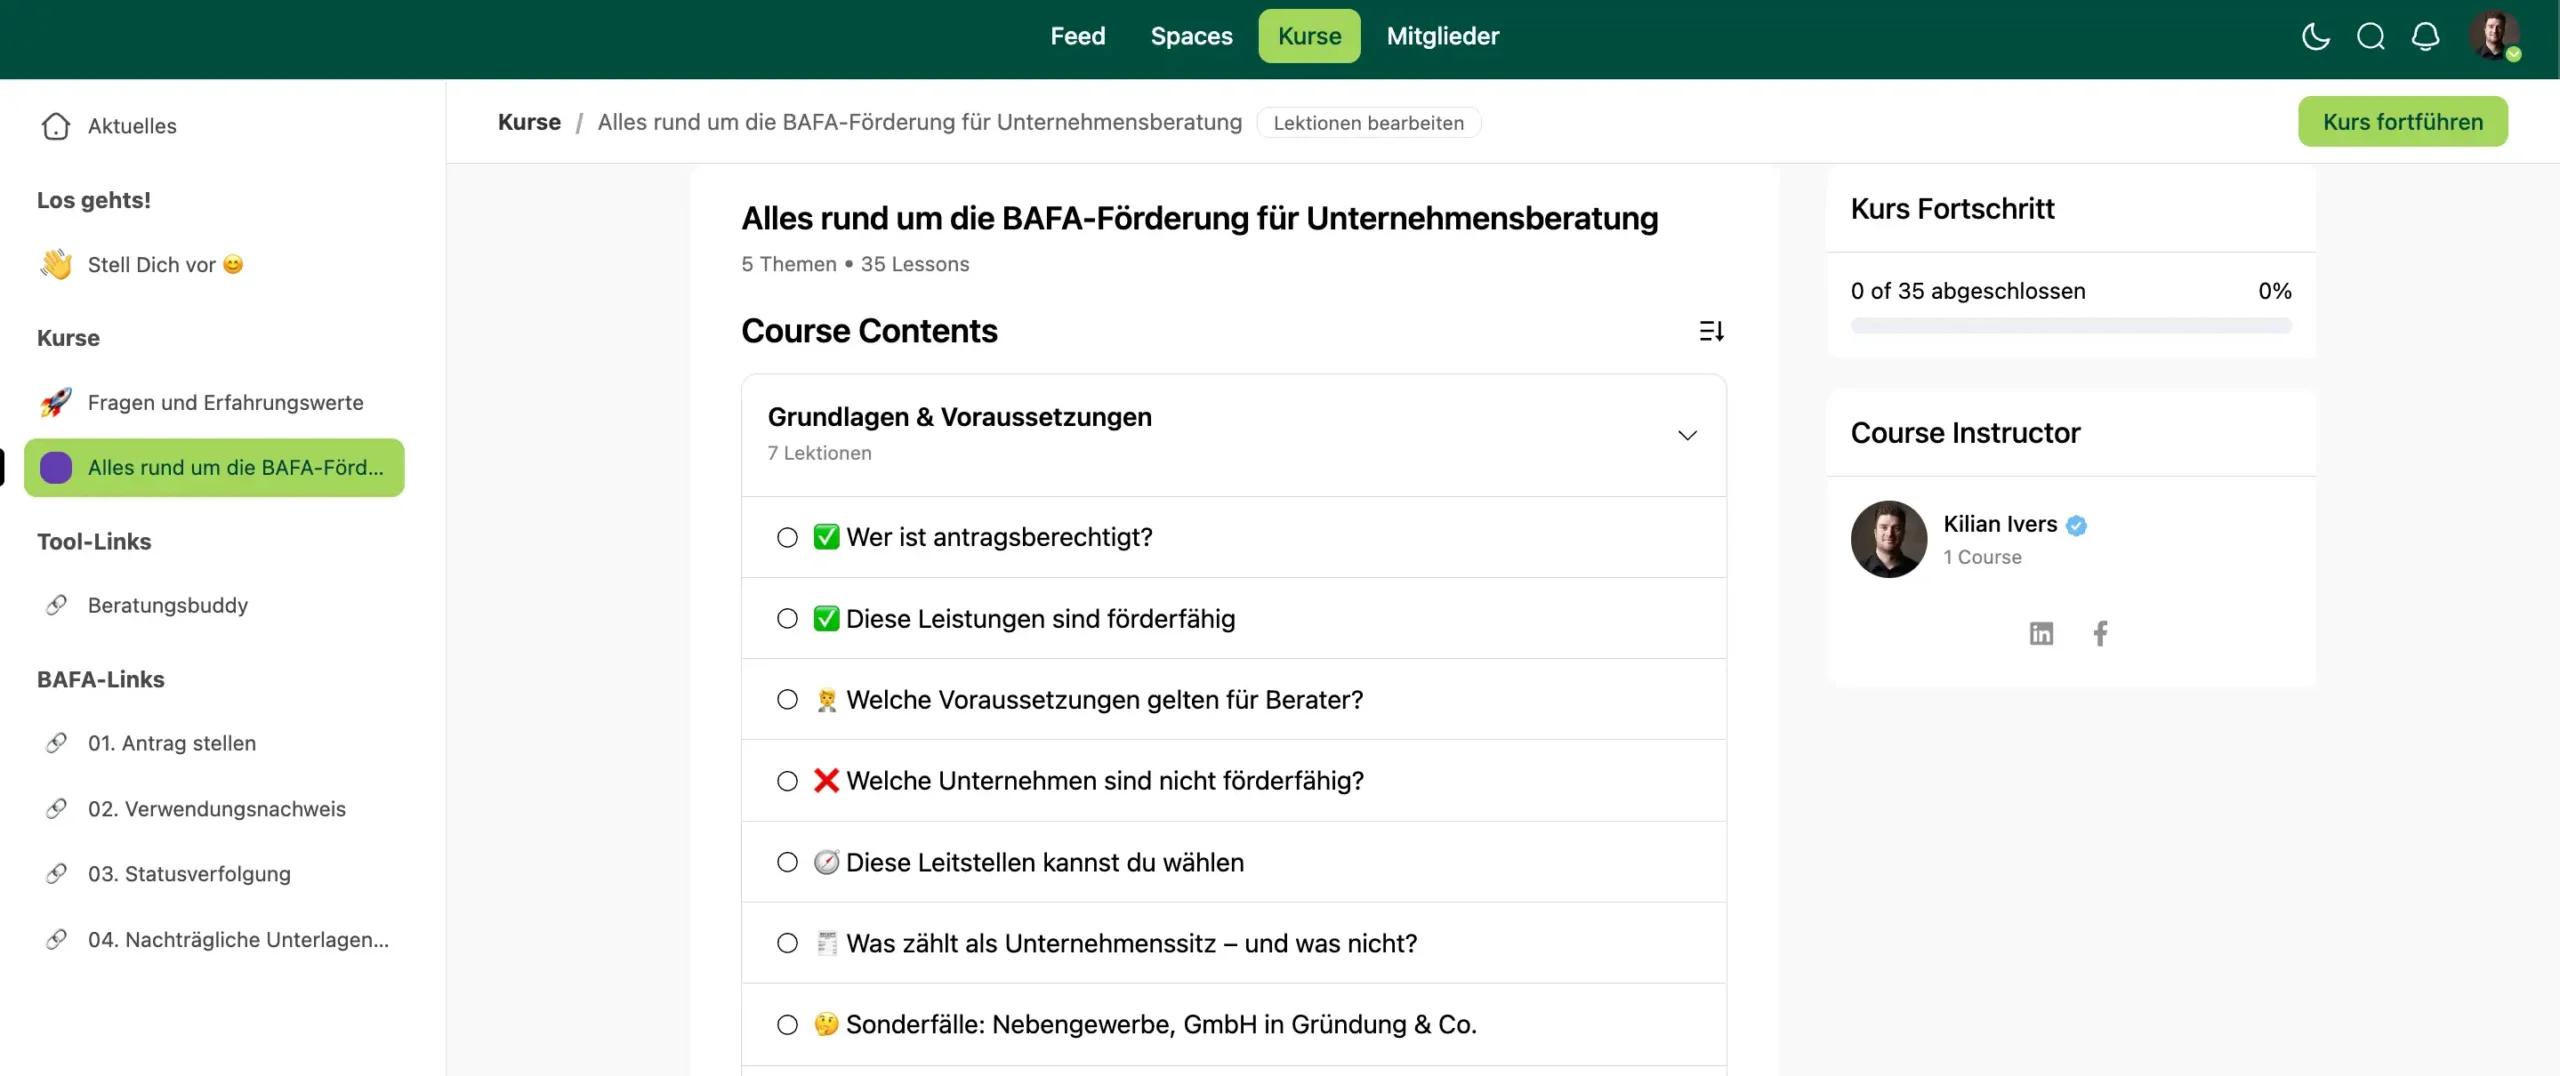Viewport: 2560px width, 1076px height.
Task: Open the user profile avatar menu
Action: [2493, 36]
